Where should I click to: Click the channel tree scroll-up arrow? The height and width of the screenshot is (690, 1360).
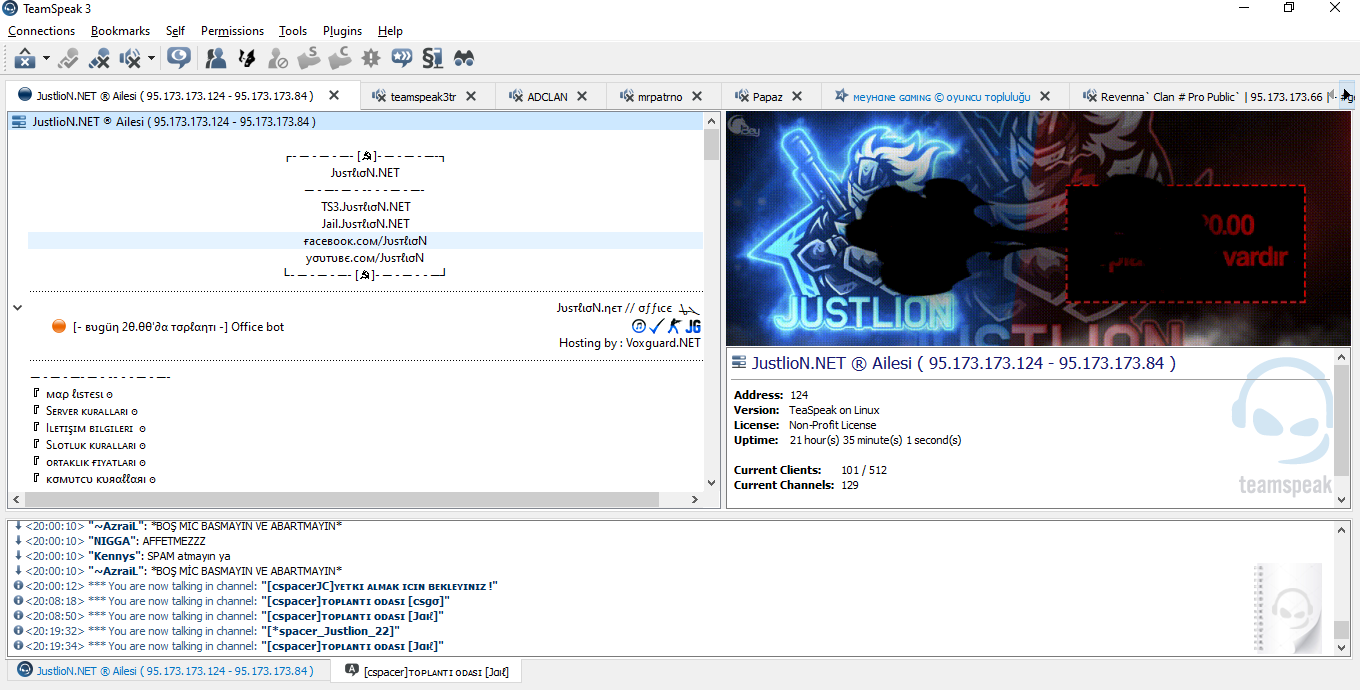(712, 121)
